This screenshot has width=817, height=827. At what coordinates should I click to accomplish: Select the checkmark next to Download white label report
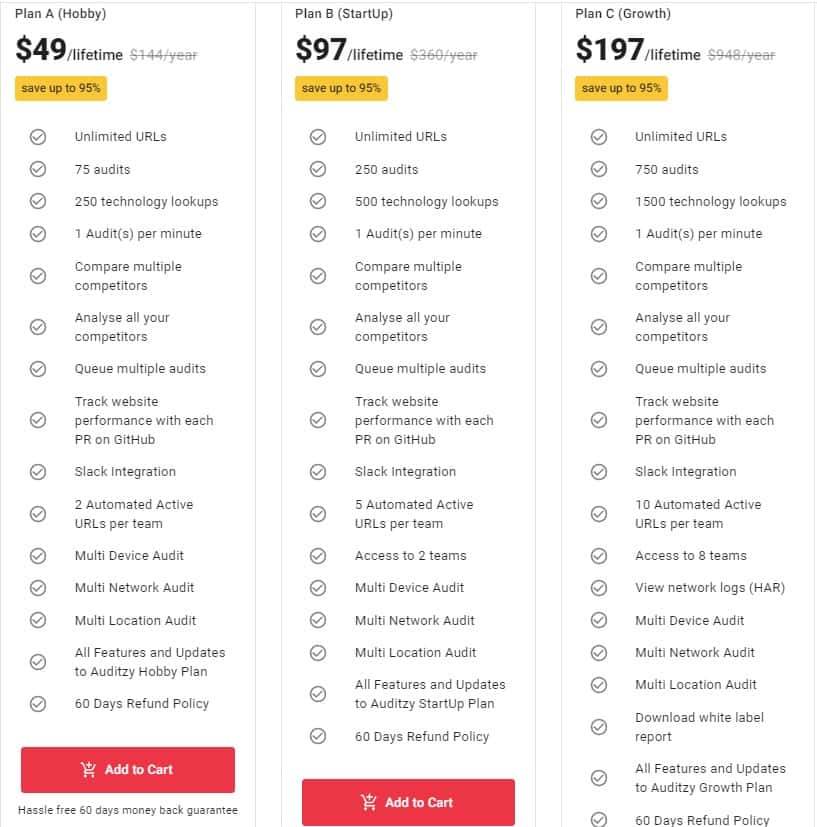(599, 726)
